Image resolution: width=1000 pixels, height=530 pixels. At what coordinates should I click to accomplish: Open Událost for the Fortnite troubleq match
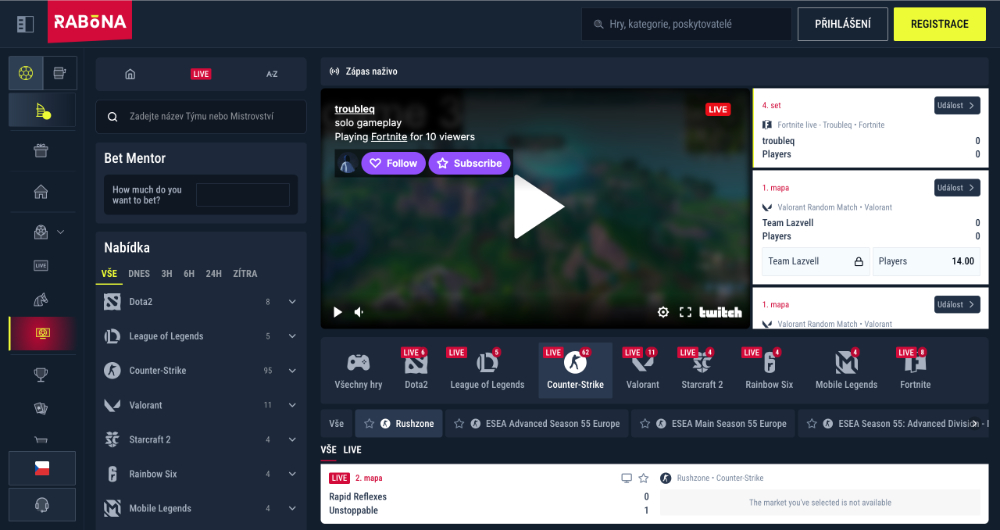click(957, 105)
